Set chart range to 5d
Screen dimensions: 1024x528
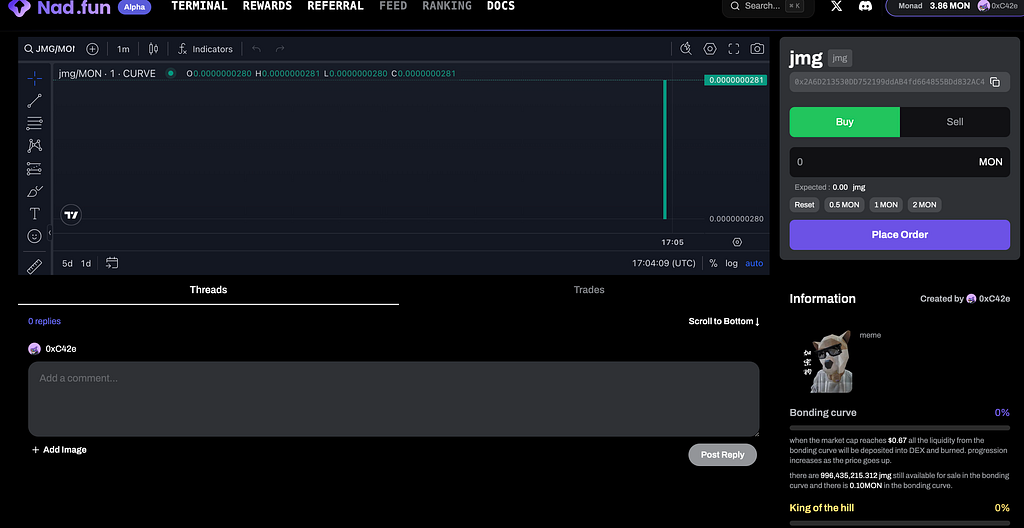67,263
